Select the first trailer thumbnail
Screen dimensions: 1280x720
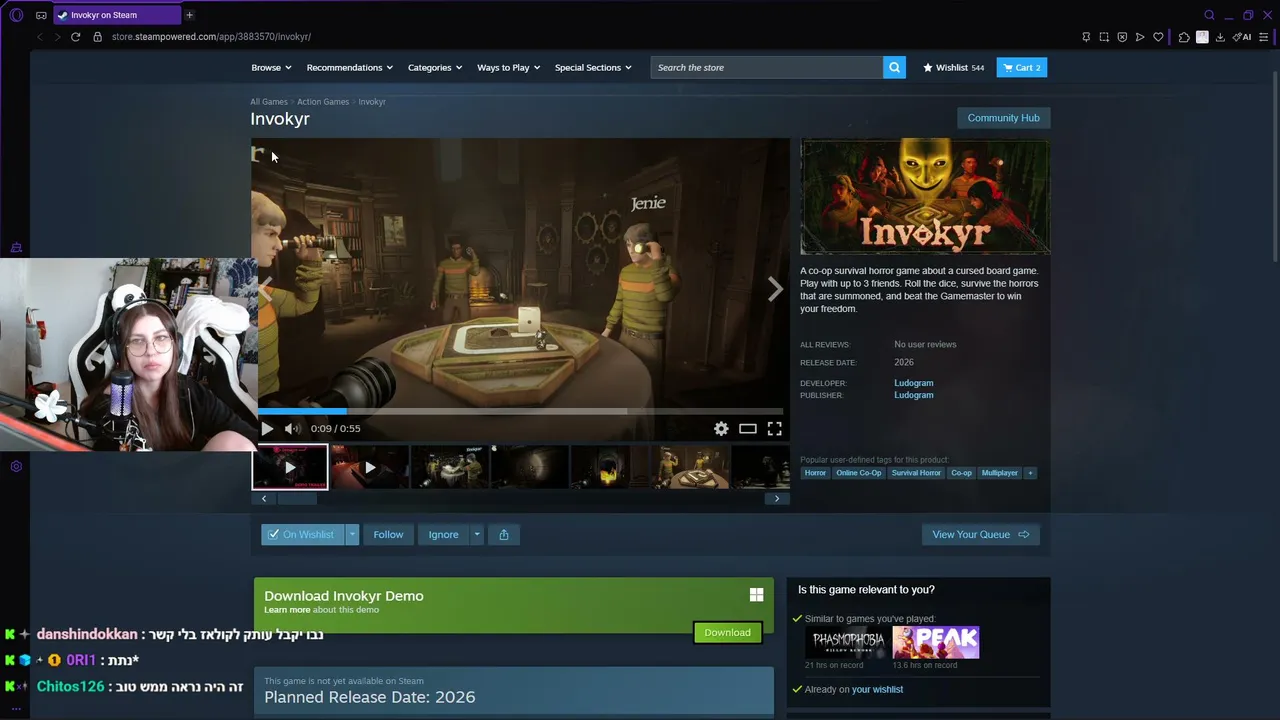pyautogui.click(x=290, y=467)
